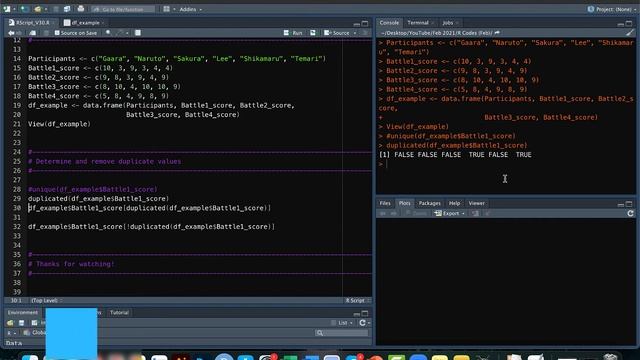Screen dimensions: 640x360
Task: Click the Open File folder icon
Action: pos(38,9)
